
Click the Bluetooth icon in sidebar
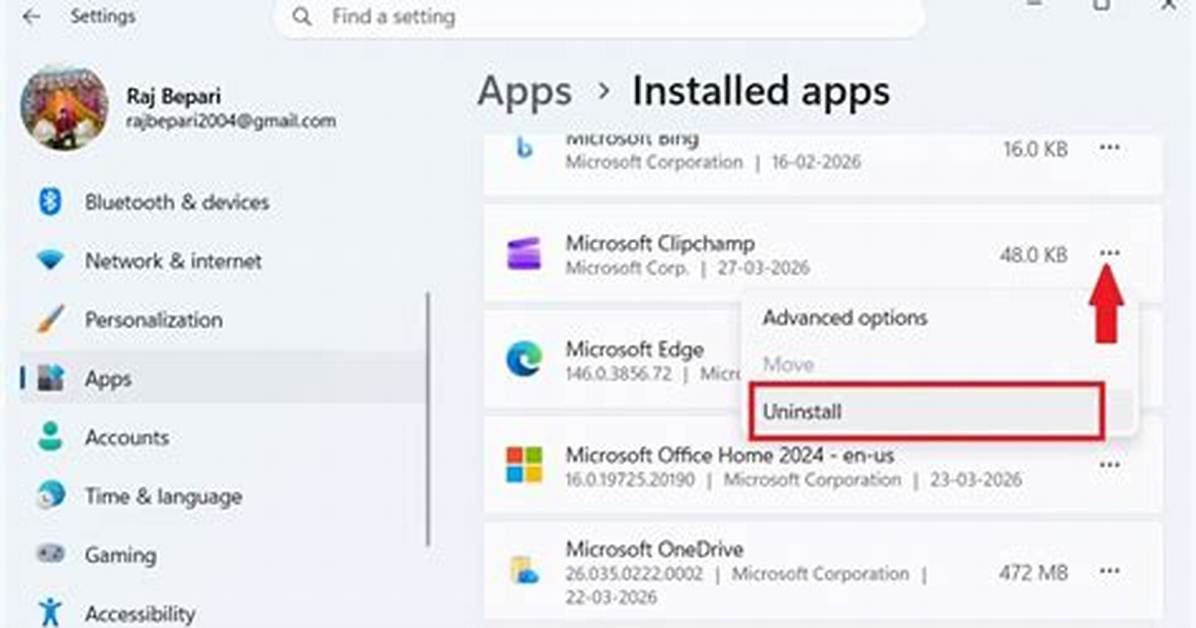click(50, 201)
